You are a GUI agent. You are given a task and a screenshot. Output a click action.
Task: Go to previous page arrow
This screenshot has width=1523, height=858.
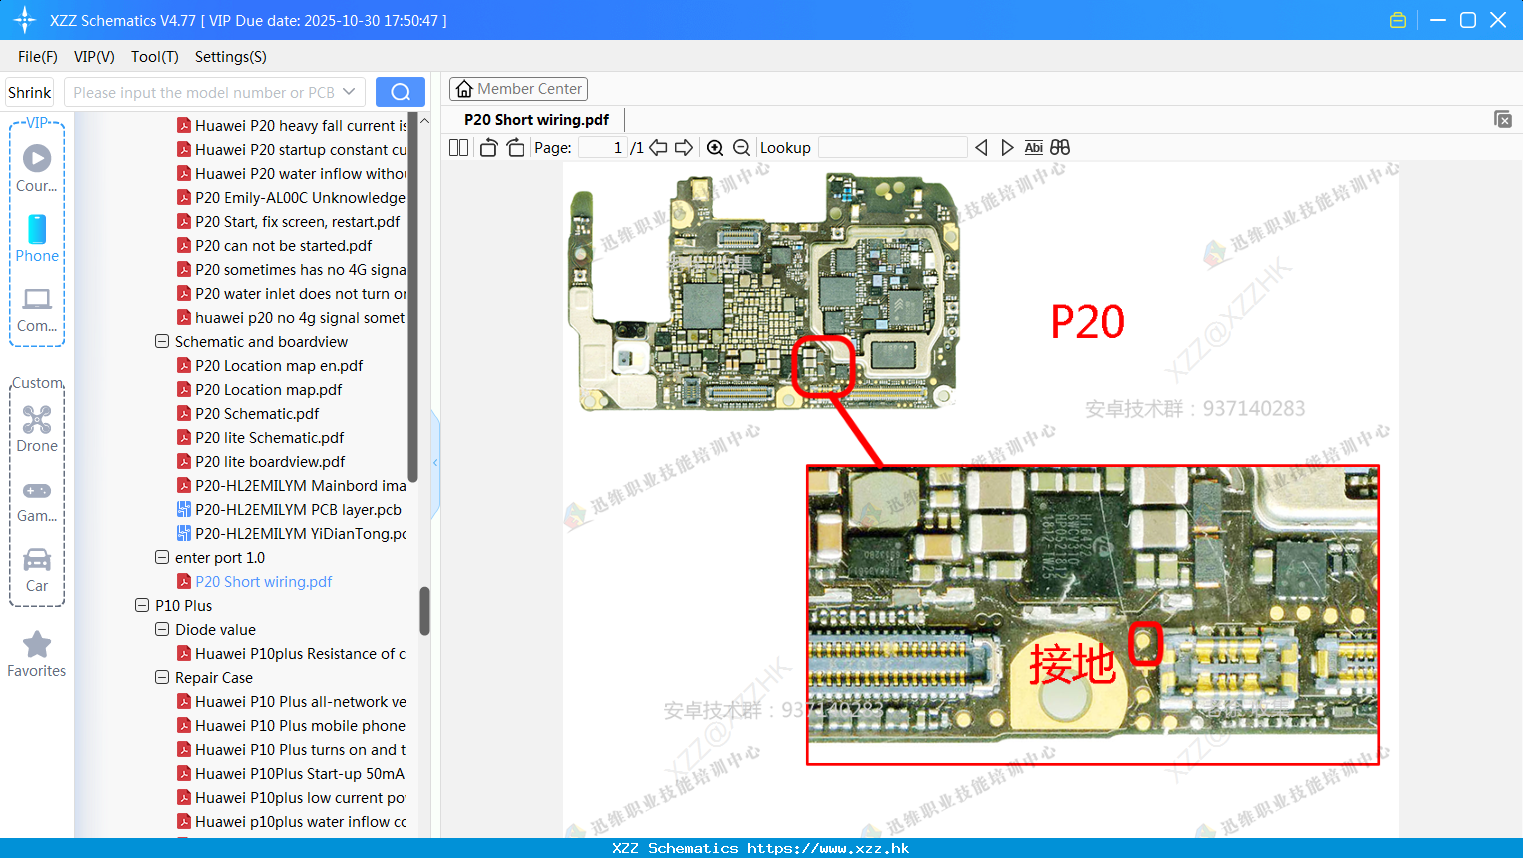click(x=658, y=147)
